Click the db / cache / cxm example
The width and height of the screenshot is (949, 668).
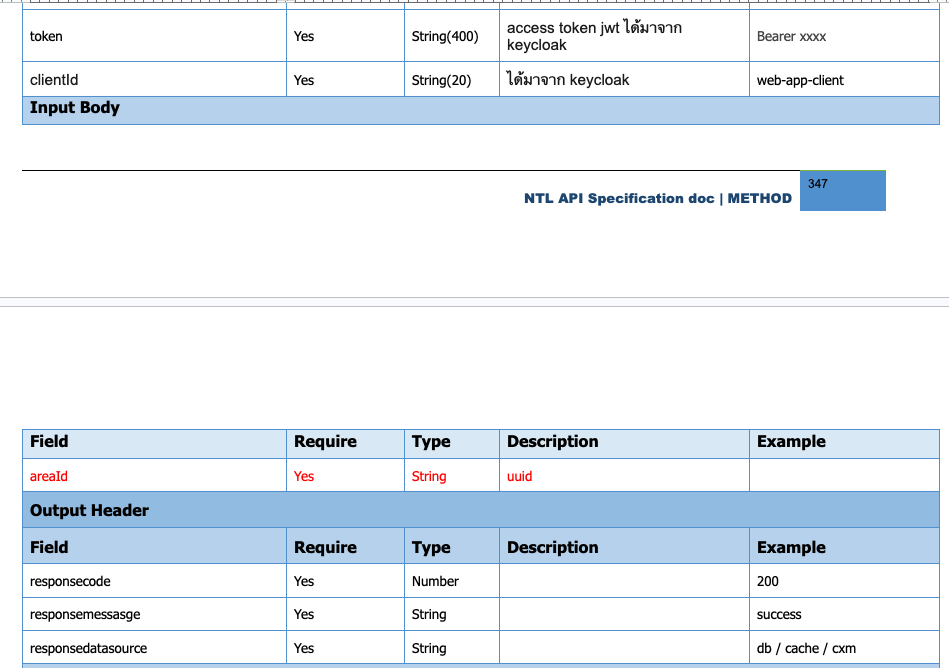[x=806, y=648]
